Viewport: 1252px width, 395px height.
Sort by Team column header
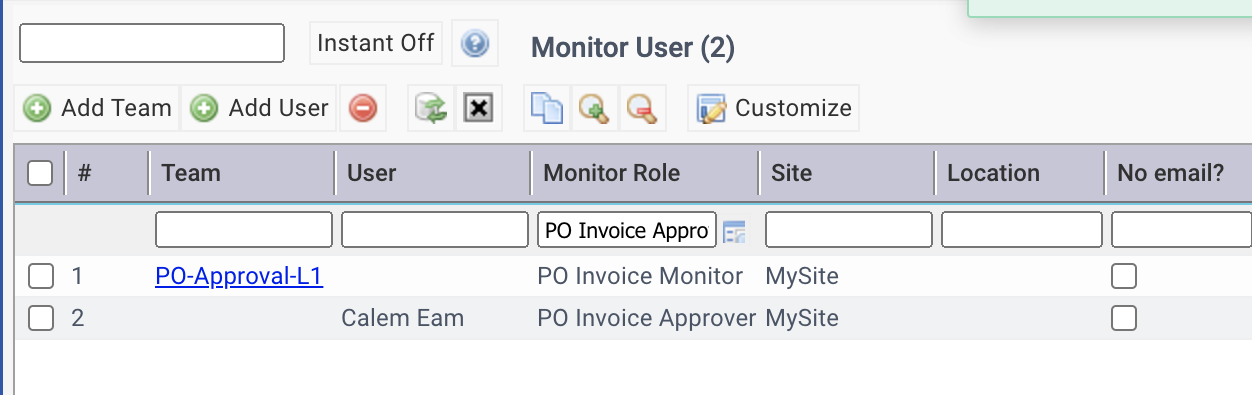(191, 173)
